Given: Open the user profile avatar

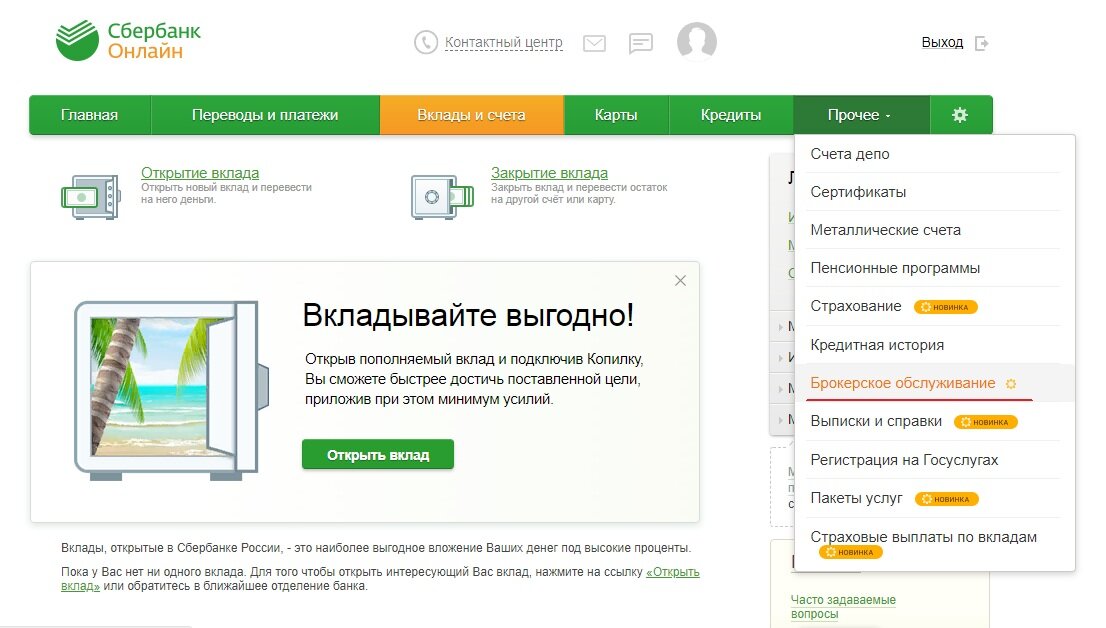Looking at the screenshot, I should tap(697, 41).
